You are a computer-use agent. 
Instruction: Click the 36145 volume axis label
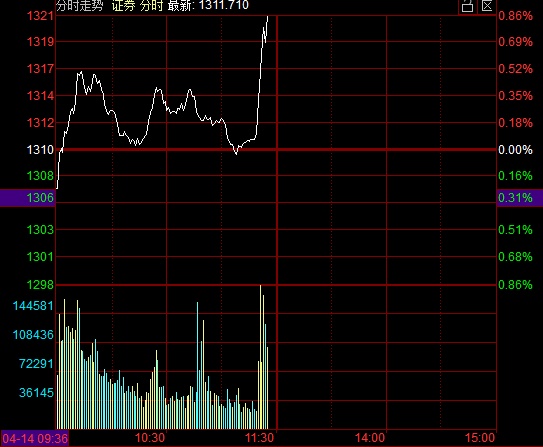tap(36, 393)
